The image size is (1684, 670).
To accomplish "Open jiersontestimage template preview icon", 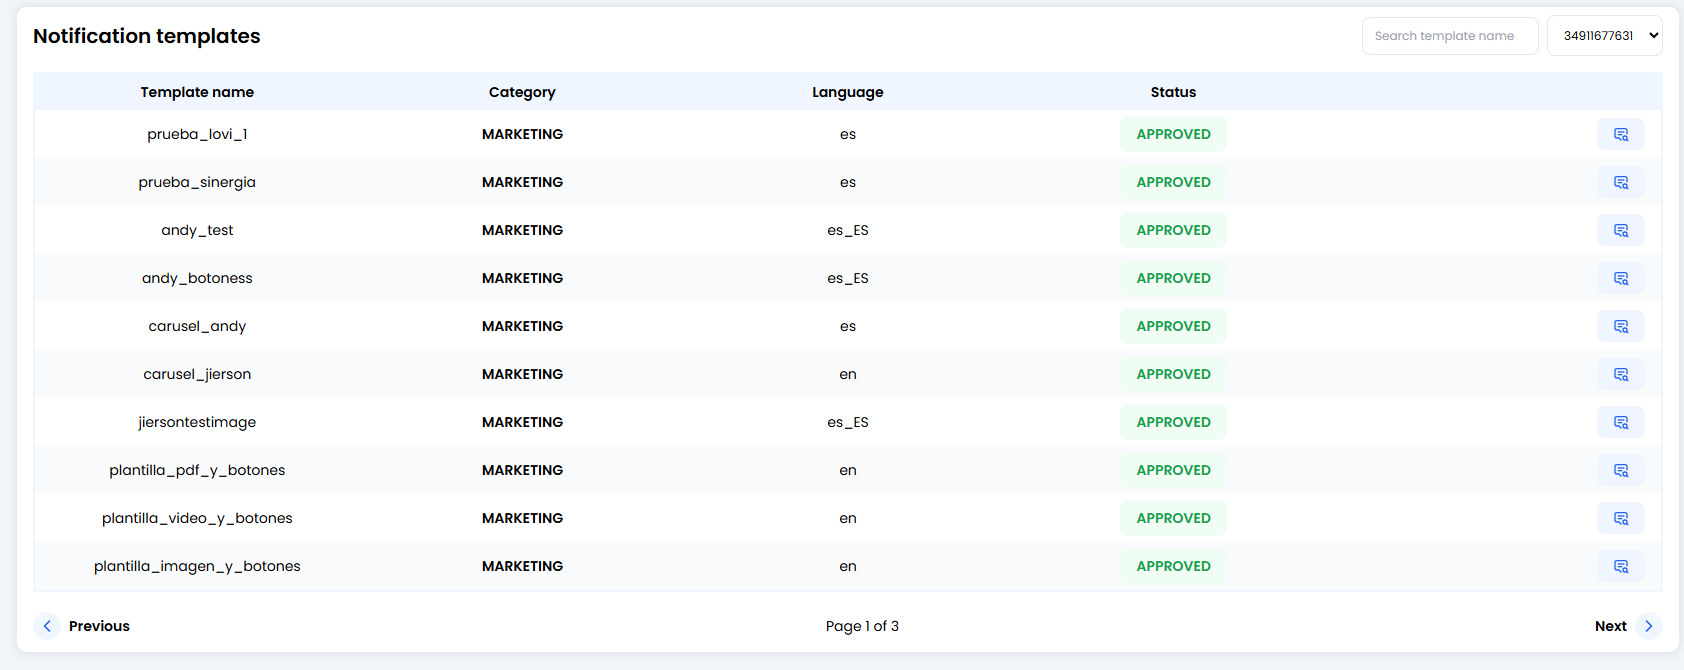I will click(1620, 422).
